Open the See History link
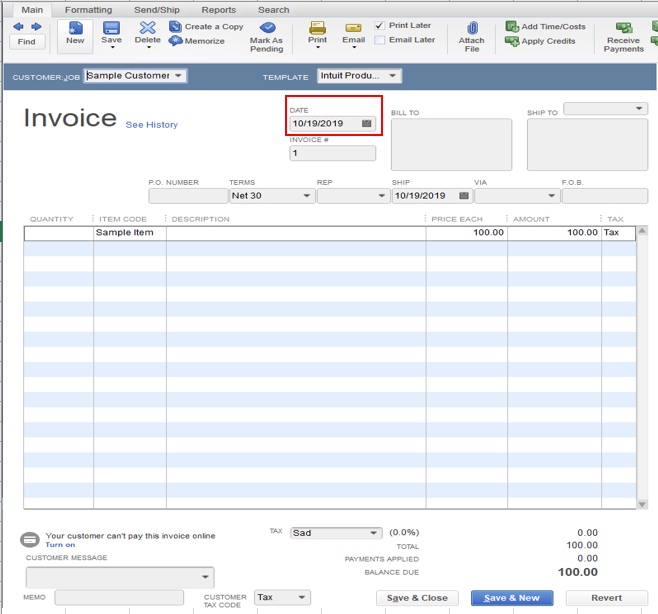This screenshot has height=614, width=658. [x=151, y=125]
